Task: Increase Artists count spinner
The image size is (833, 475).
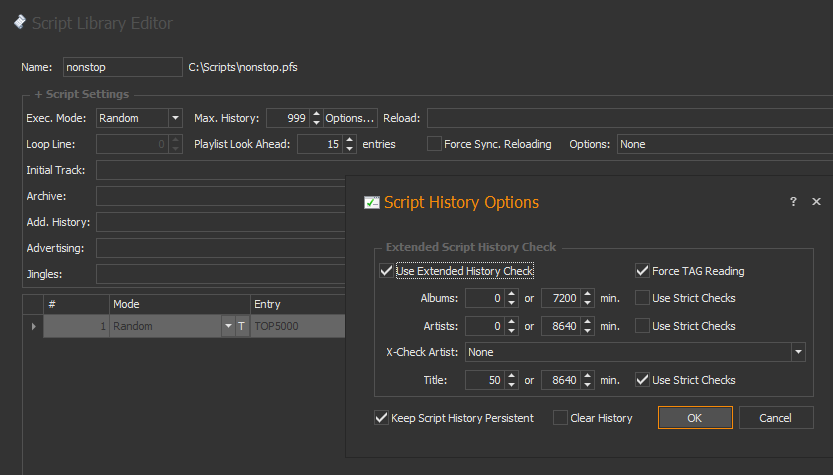Action: pos(511,321)
